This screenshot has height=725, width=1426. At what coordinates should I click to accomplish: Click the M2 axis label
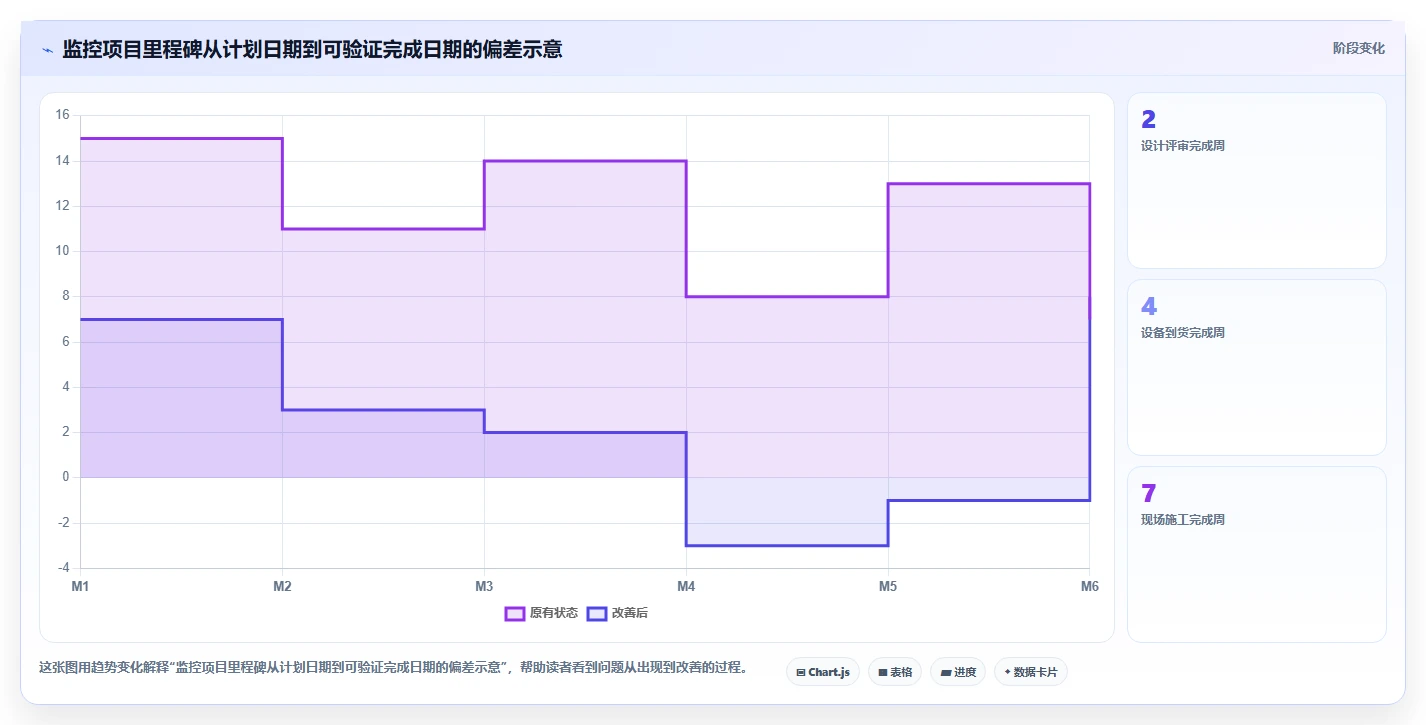pyautogui.click(x=282, y=587)
